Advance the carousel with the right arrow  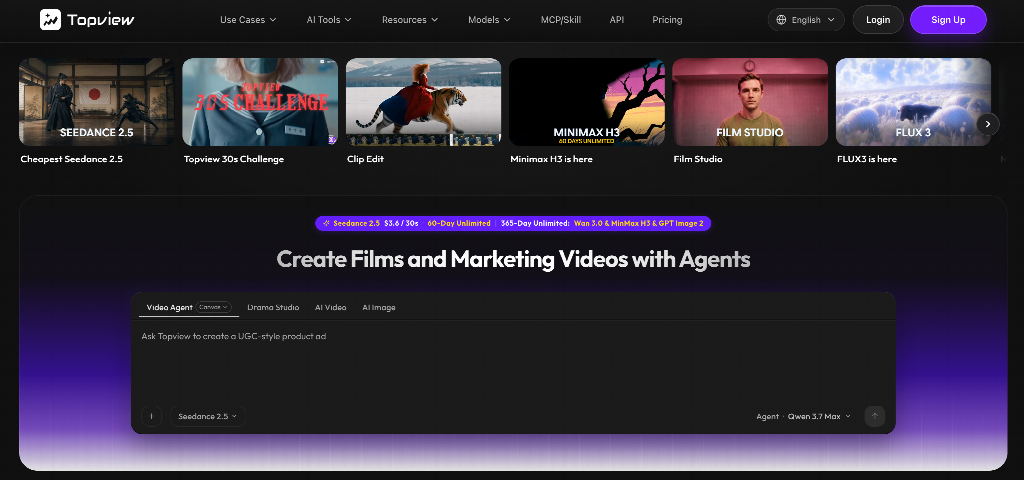988,124
